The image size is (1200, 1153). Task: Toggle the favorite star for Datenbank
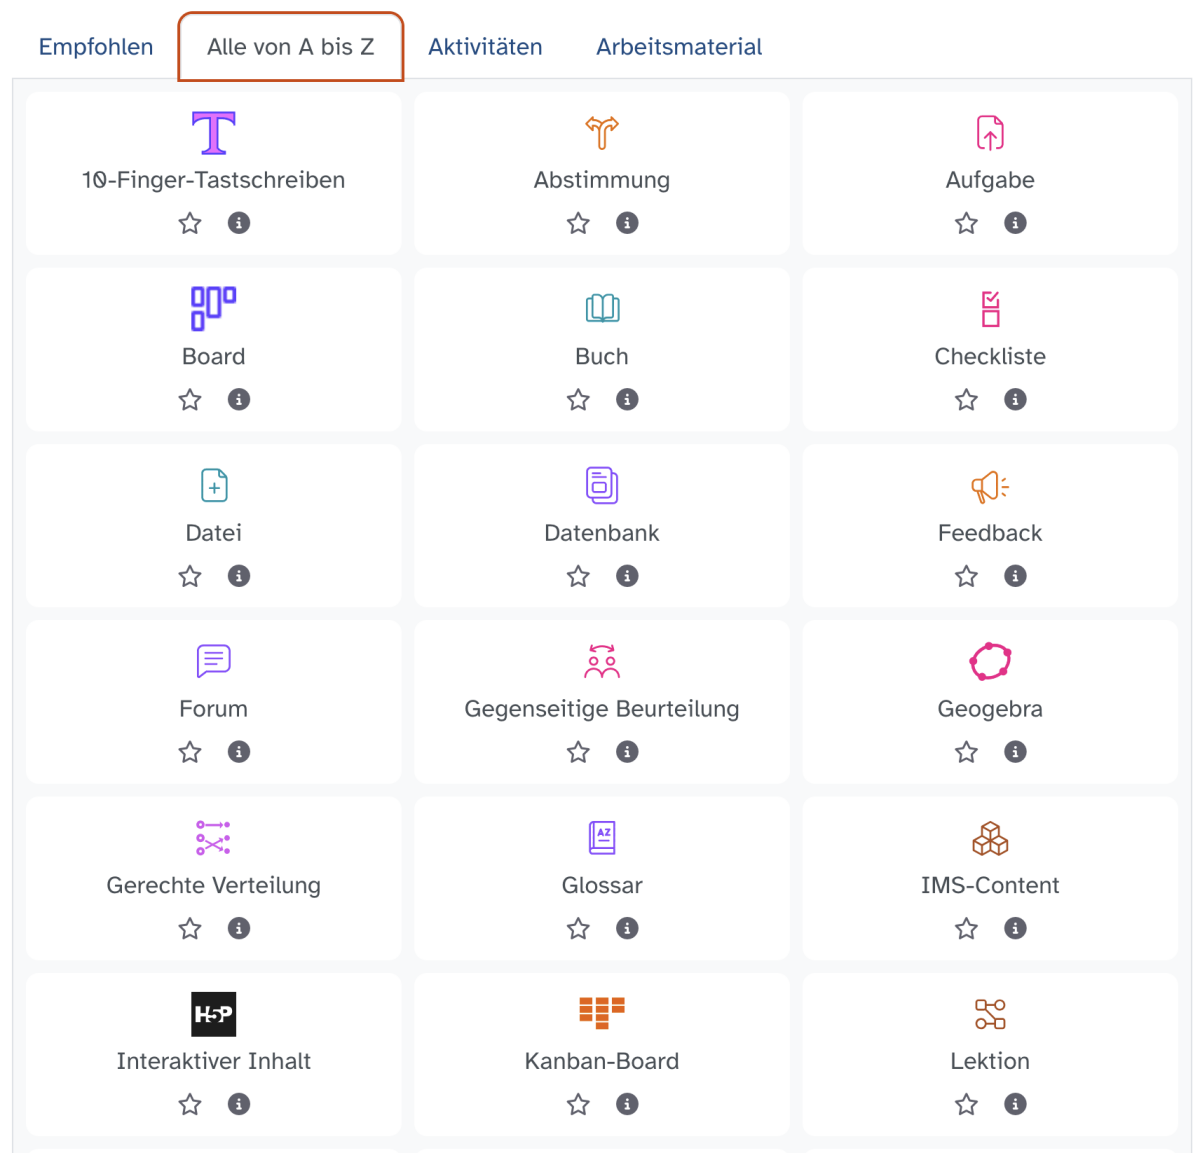point(578,576)
